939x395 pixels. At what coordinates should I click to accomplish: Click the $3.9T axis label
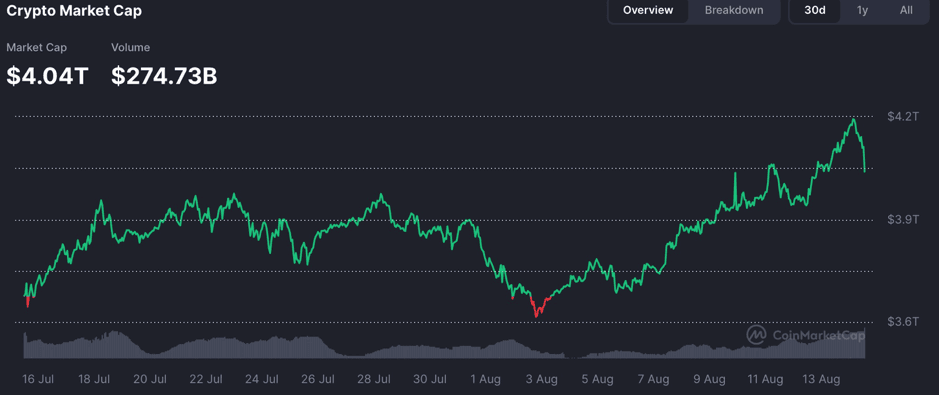pos(902,220)
